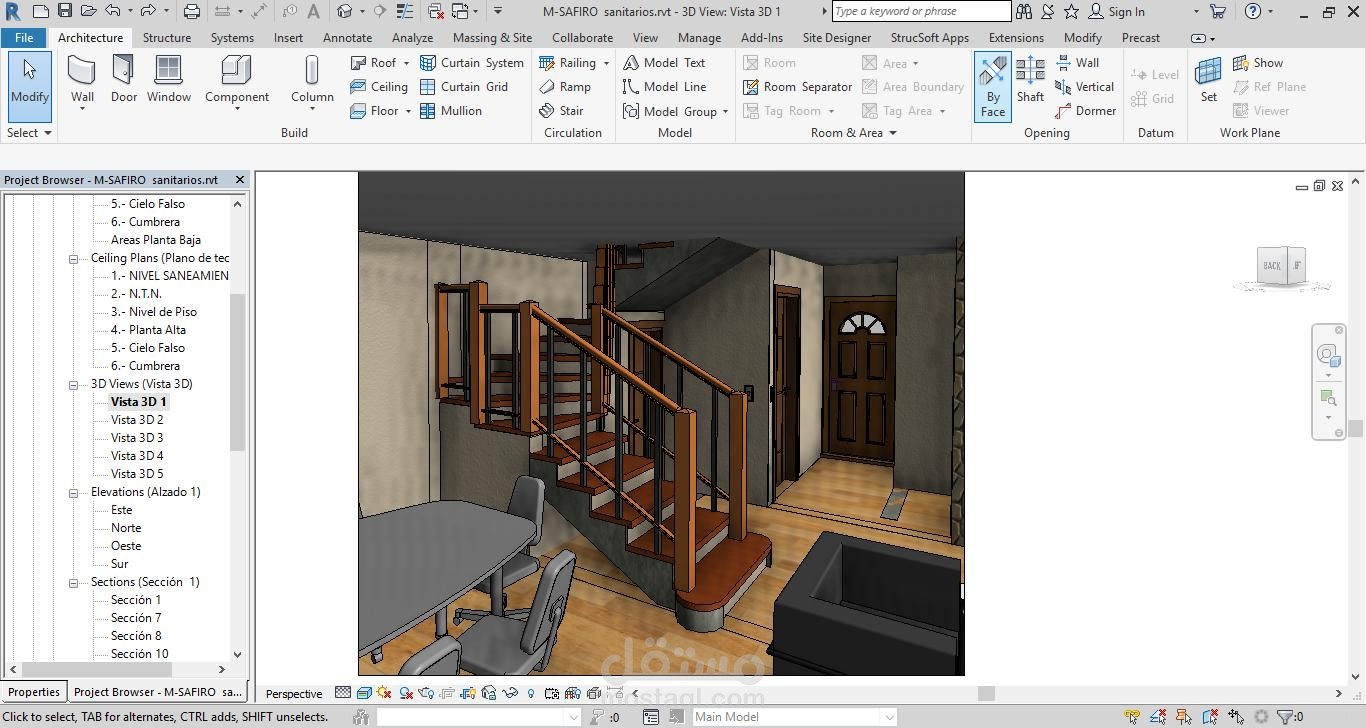Viewport: 1366px width, 728px height.
Task: Click the Close Inactive Views icon
Action: tap(436, 12)
